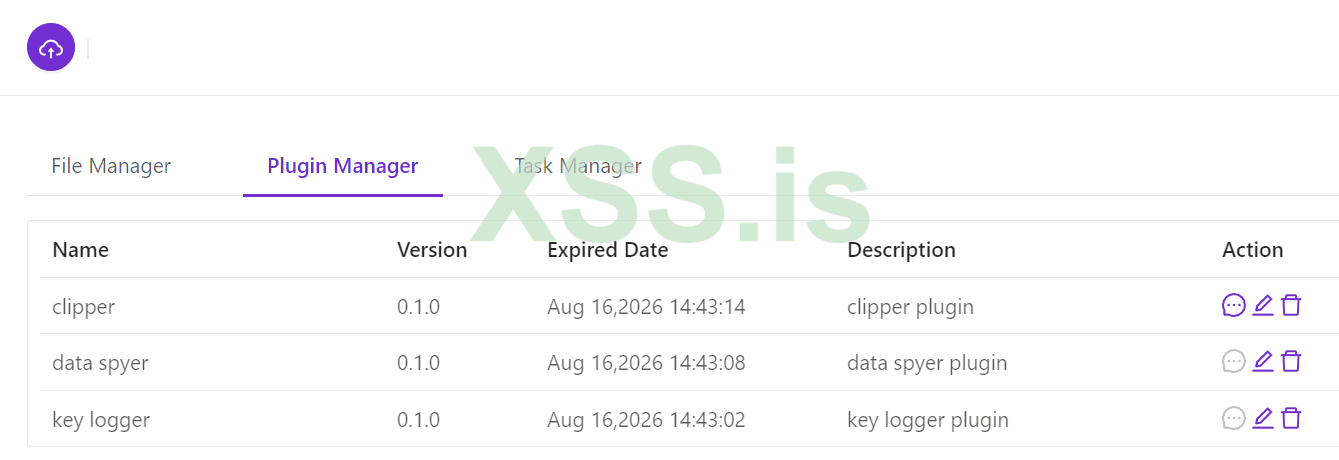Open the message icon for clipper
The width and height of the screenshot is (1339, 460).
[1234, 305]
